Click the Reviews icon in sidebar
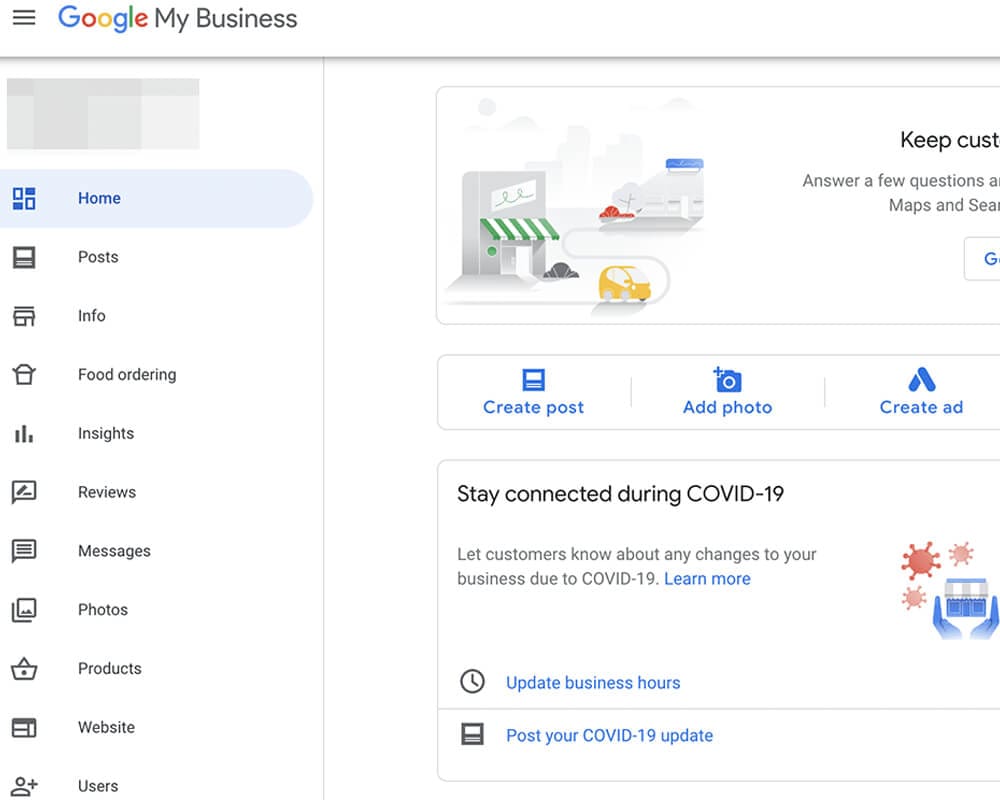1000x800 pixels. 24,493
